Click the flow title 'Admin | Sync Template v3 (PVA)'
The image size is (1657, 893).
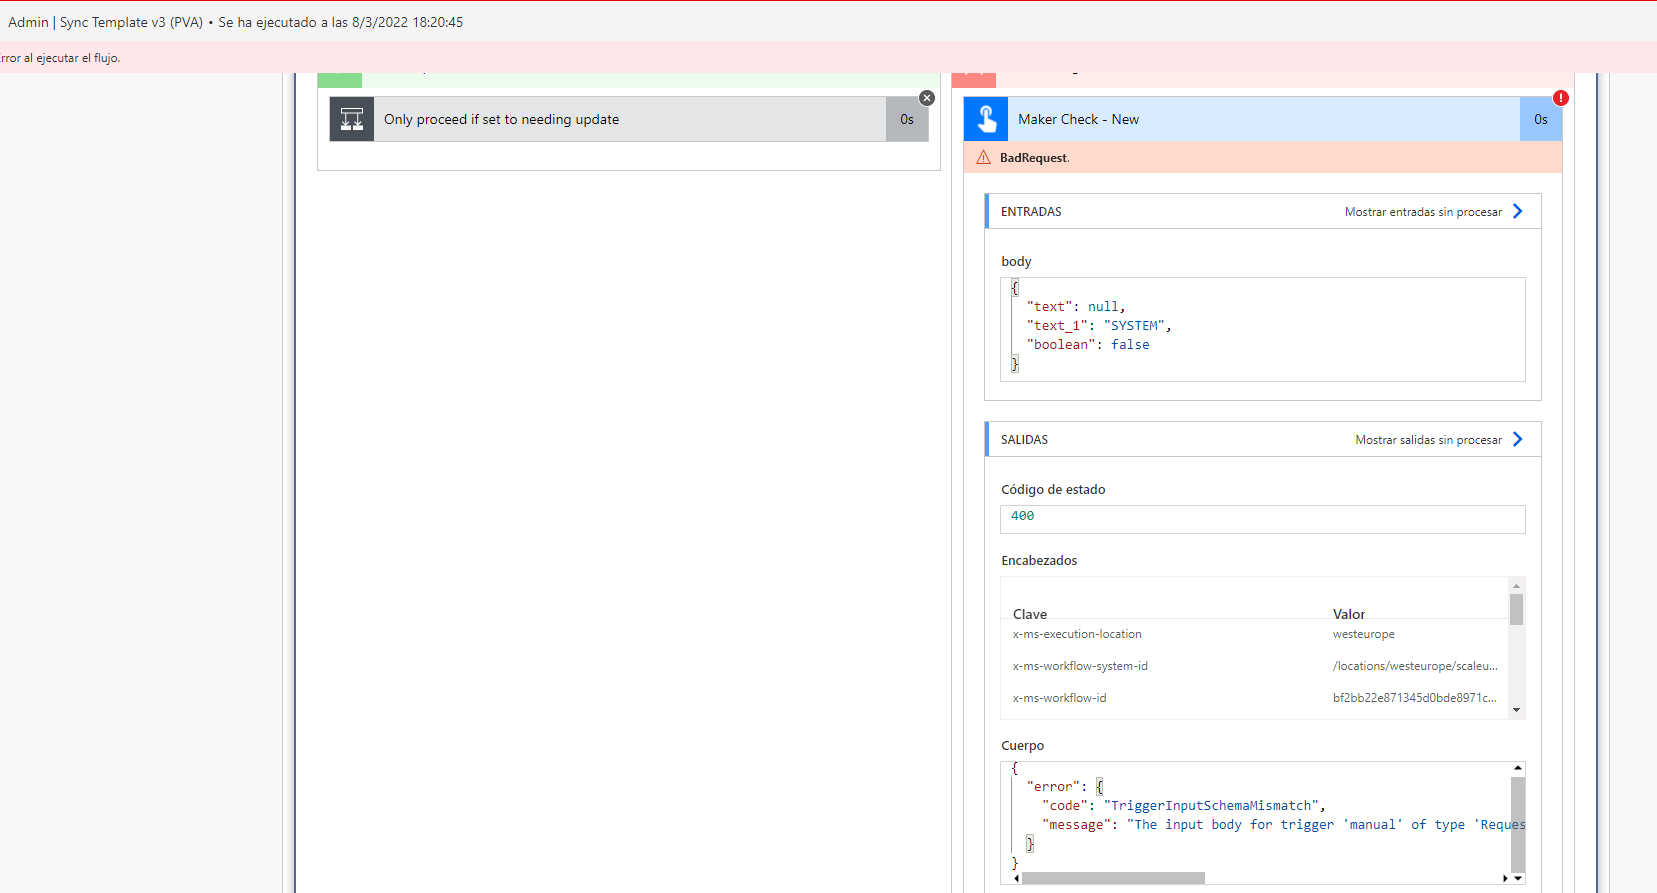tap(106, 22)
